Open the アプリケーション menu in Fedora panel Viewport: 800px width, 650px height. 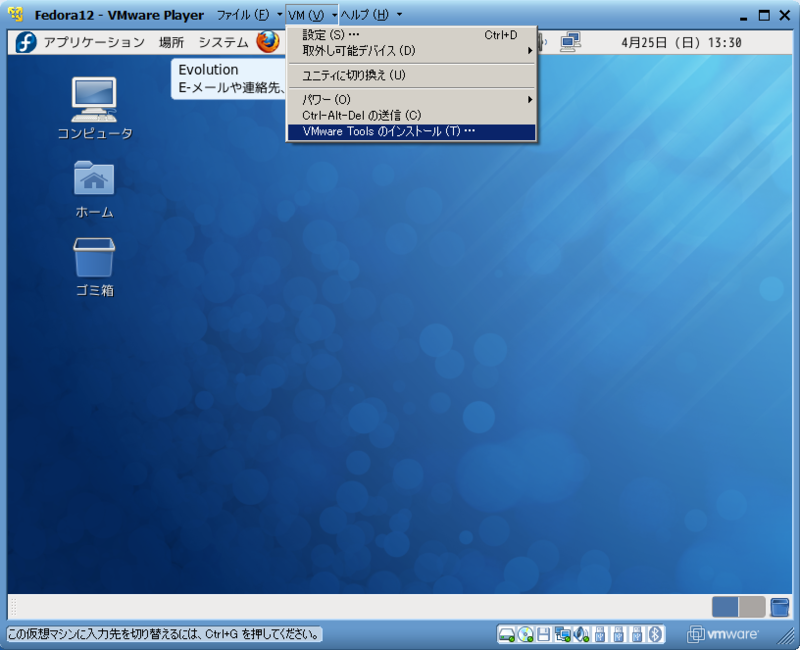point(94,42)
